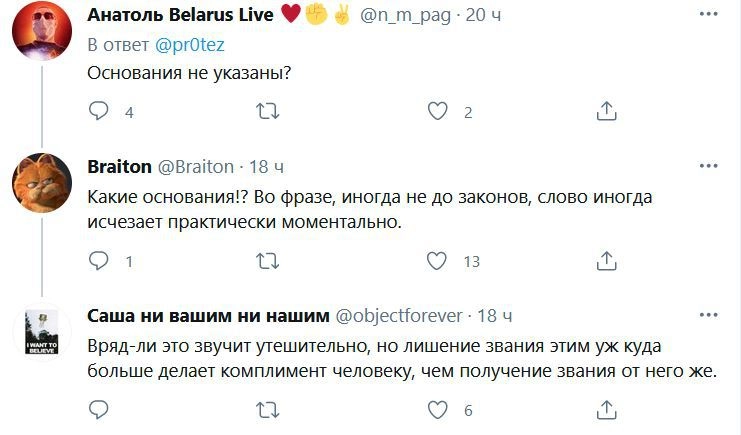Open the @pr0tez mention link
The image size is (741, 435).
point(177,45)
